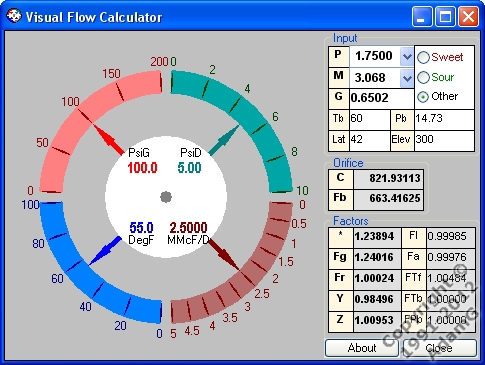
Task: Select the Other gas radio button
Action: [x=423, y=97]
